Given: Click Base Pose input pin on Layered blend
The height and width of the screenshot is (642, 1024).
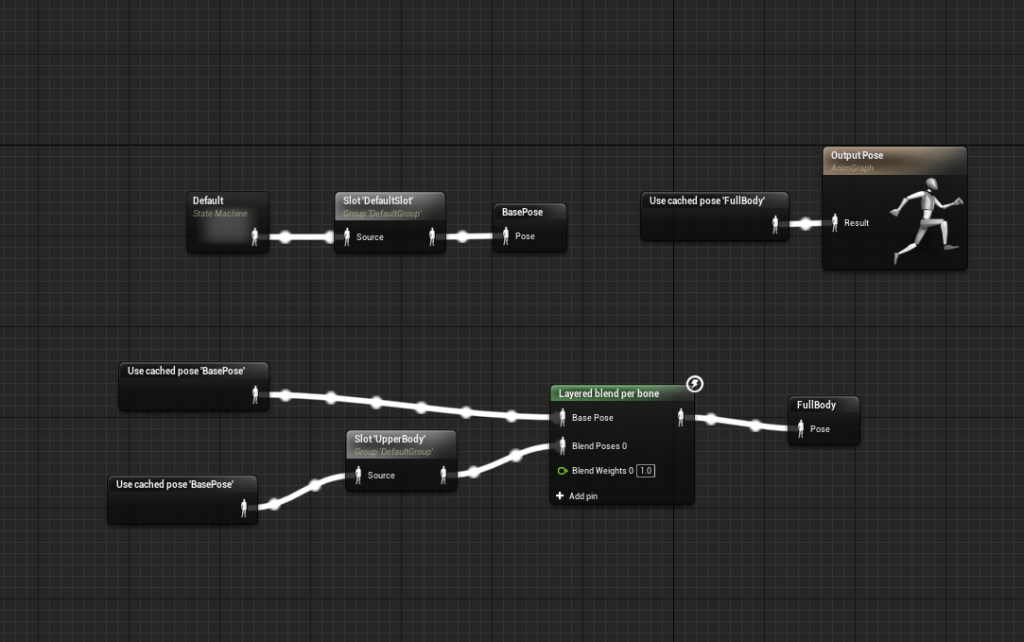Looking at the screenshot, I should coord(562,418).
